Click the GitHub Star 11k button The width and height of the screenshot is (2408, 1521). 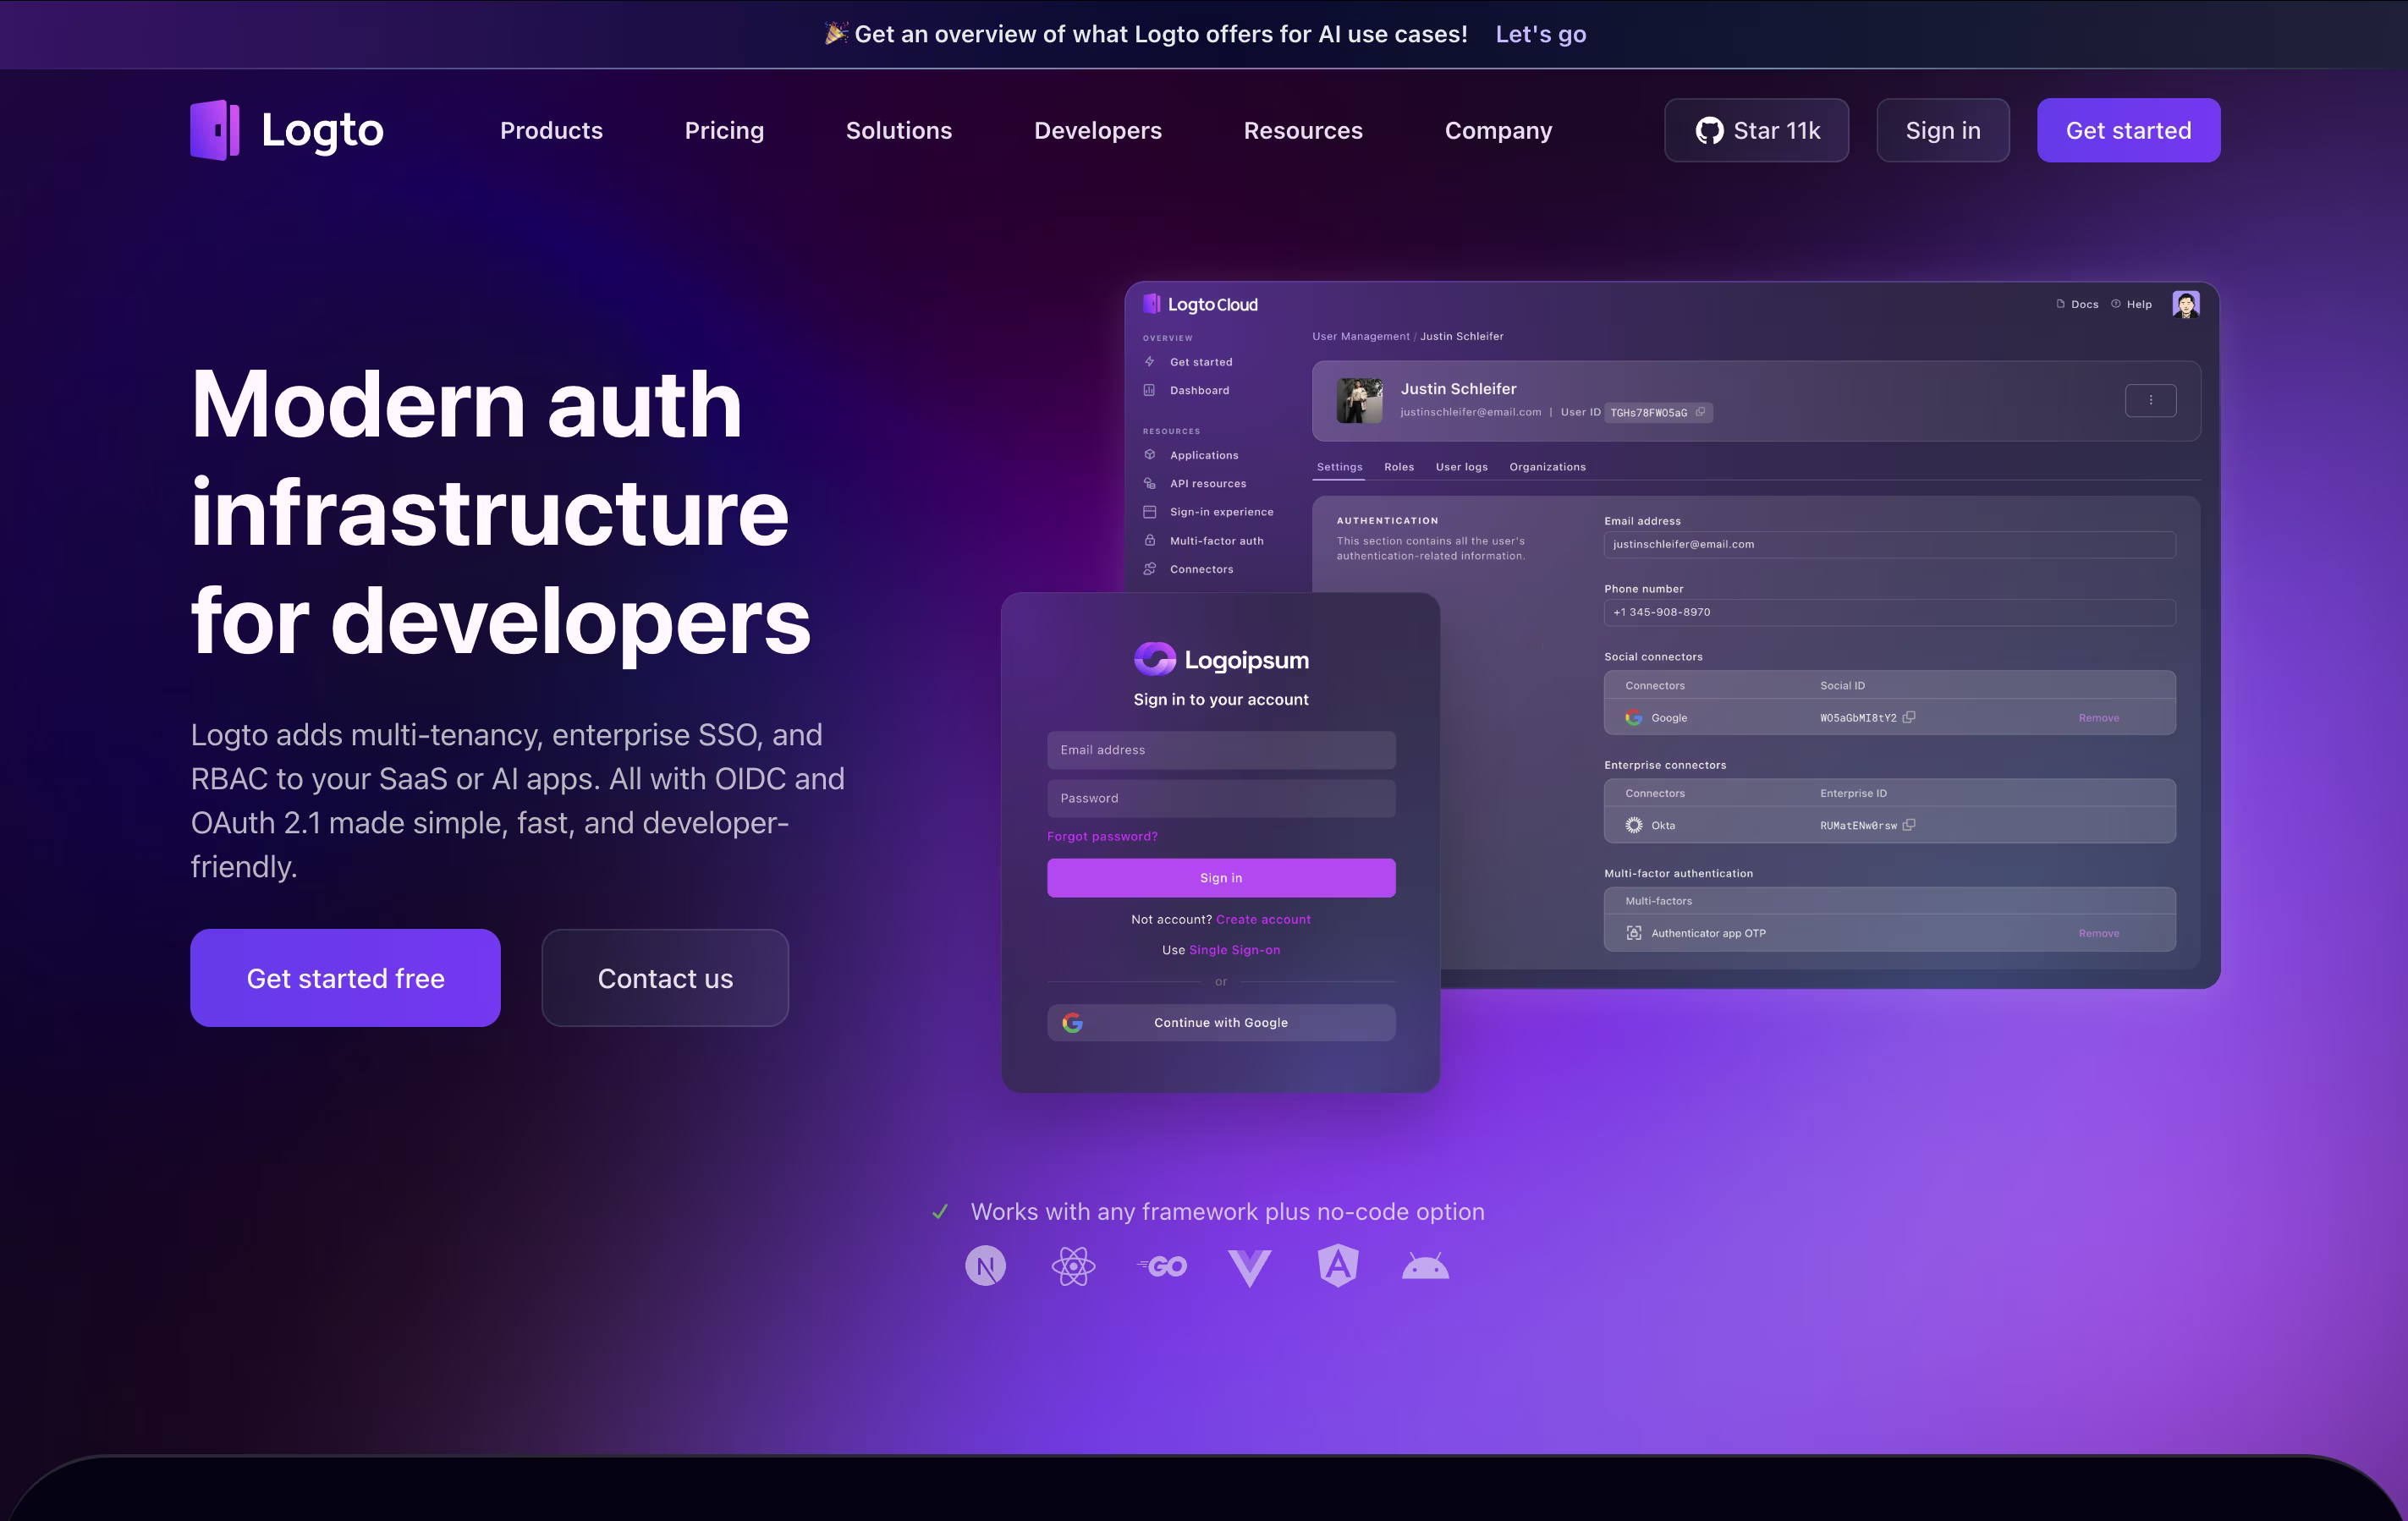1756,130
